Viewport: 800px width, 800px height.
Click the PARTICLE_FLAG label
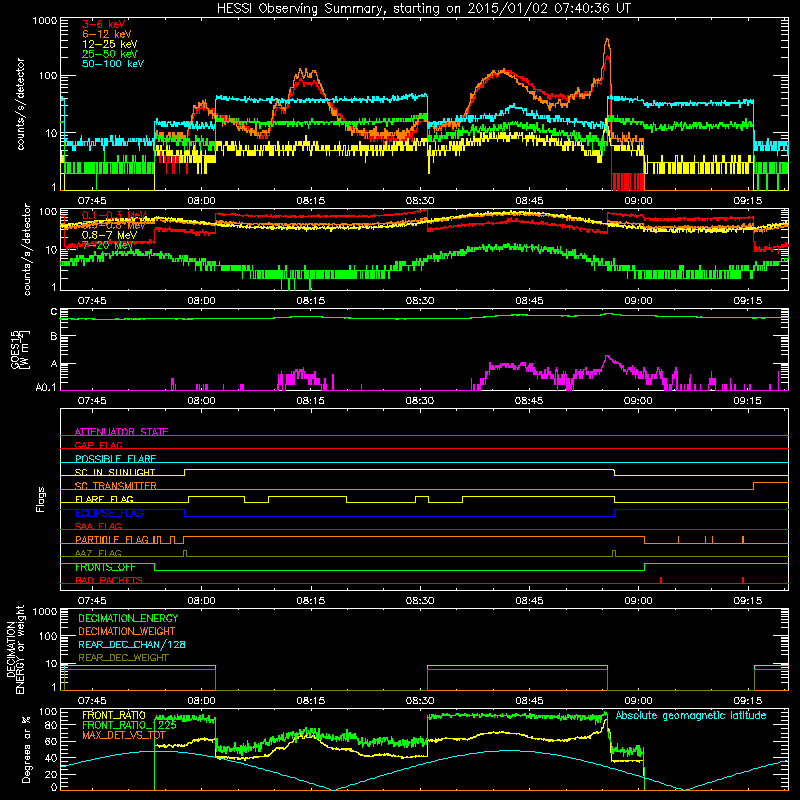pyautogui.click(x=112, y=540)
